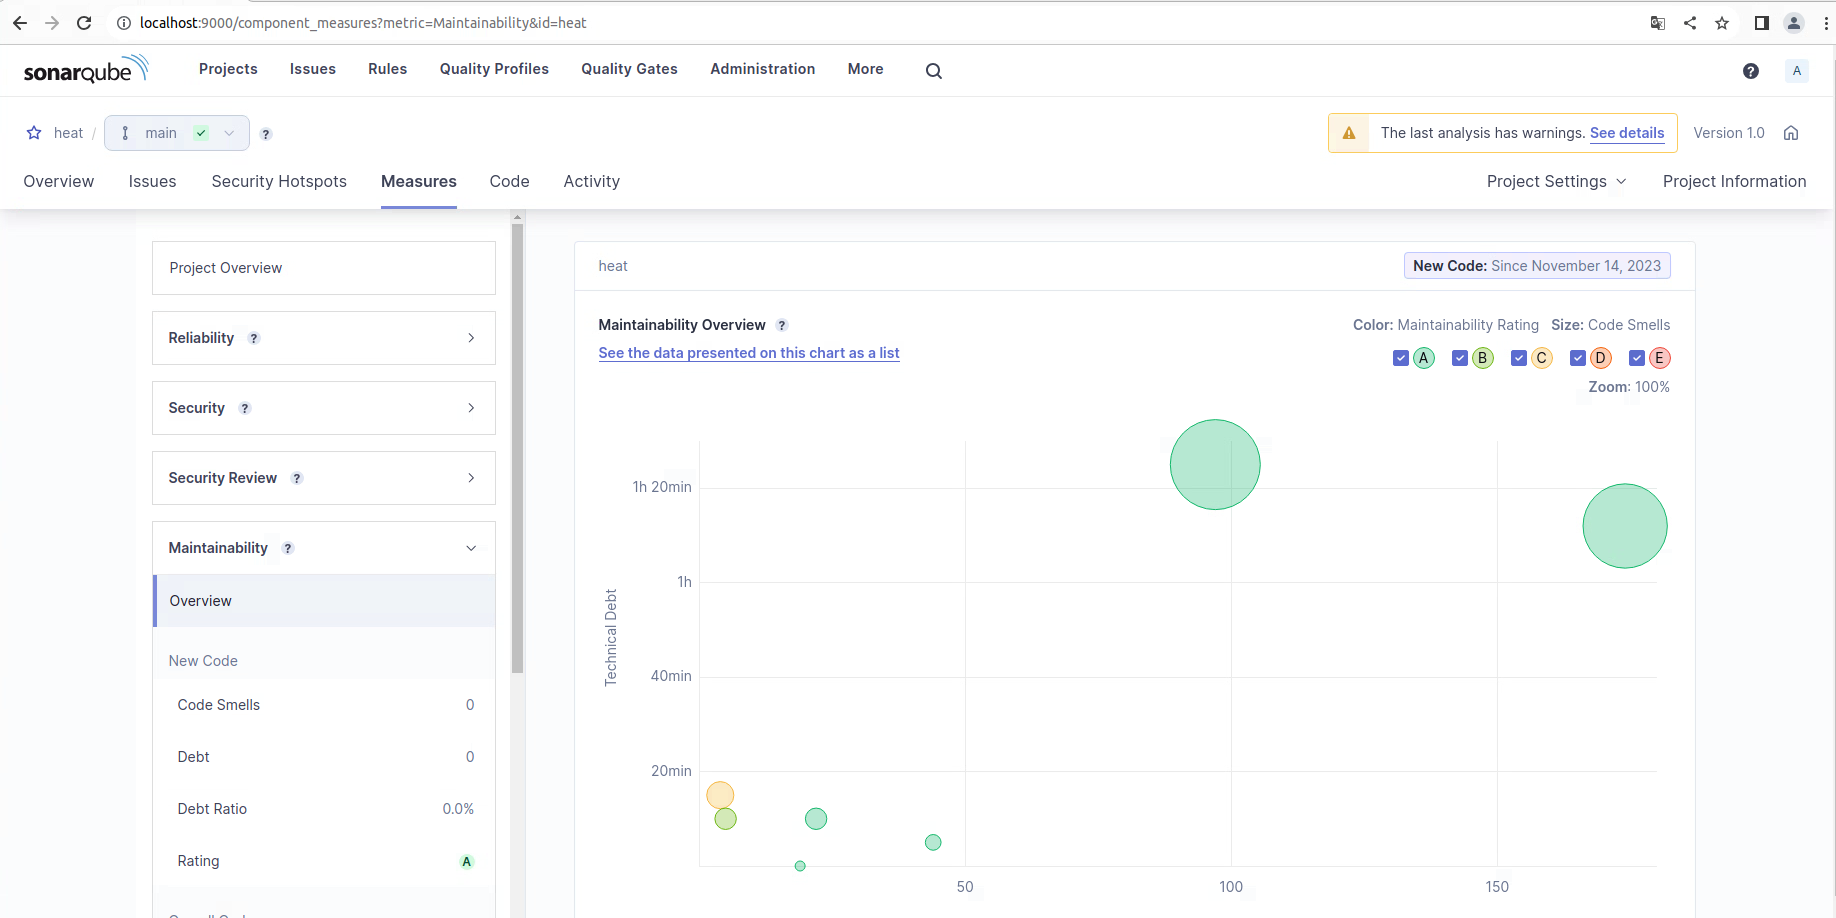Click the project home icon
This screenshot has width=1836, height=918.
(x=1791, y=133)
